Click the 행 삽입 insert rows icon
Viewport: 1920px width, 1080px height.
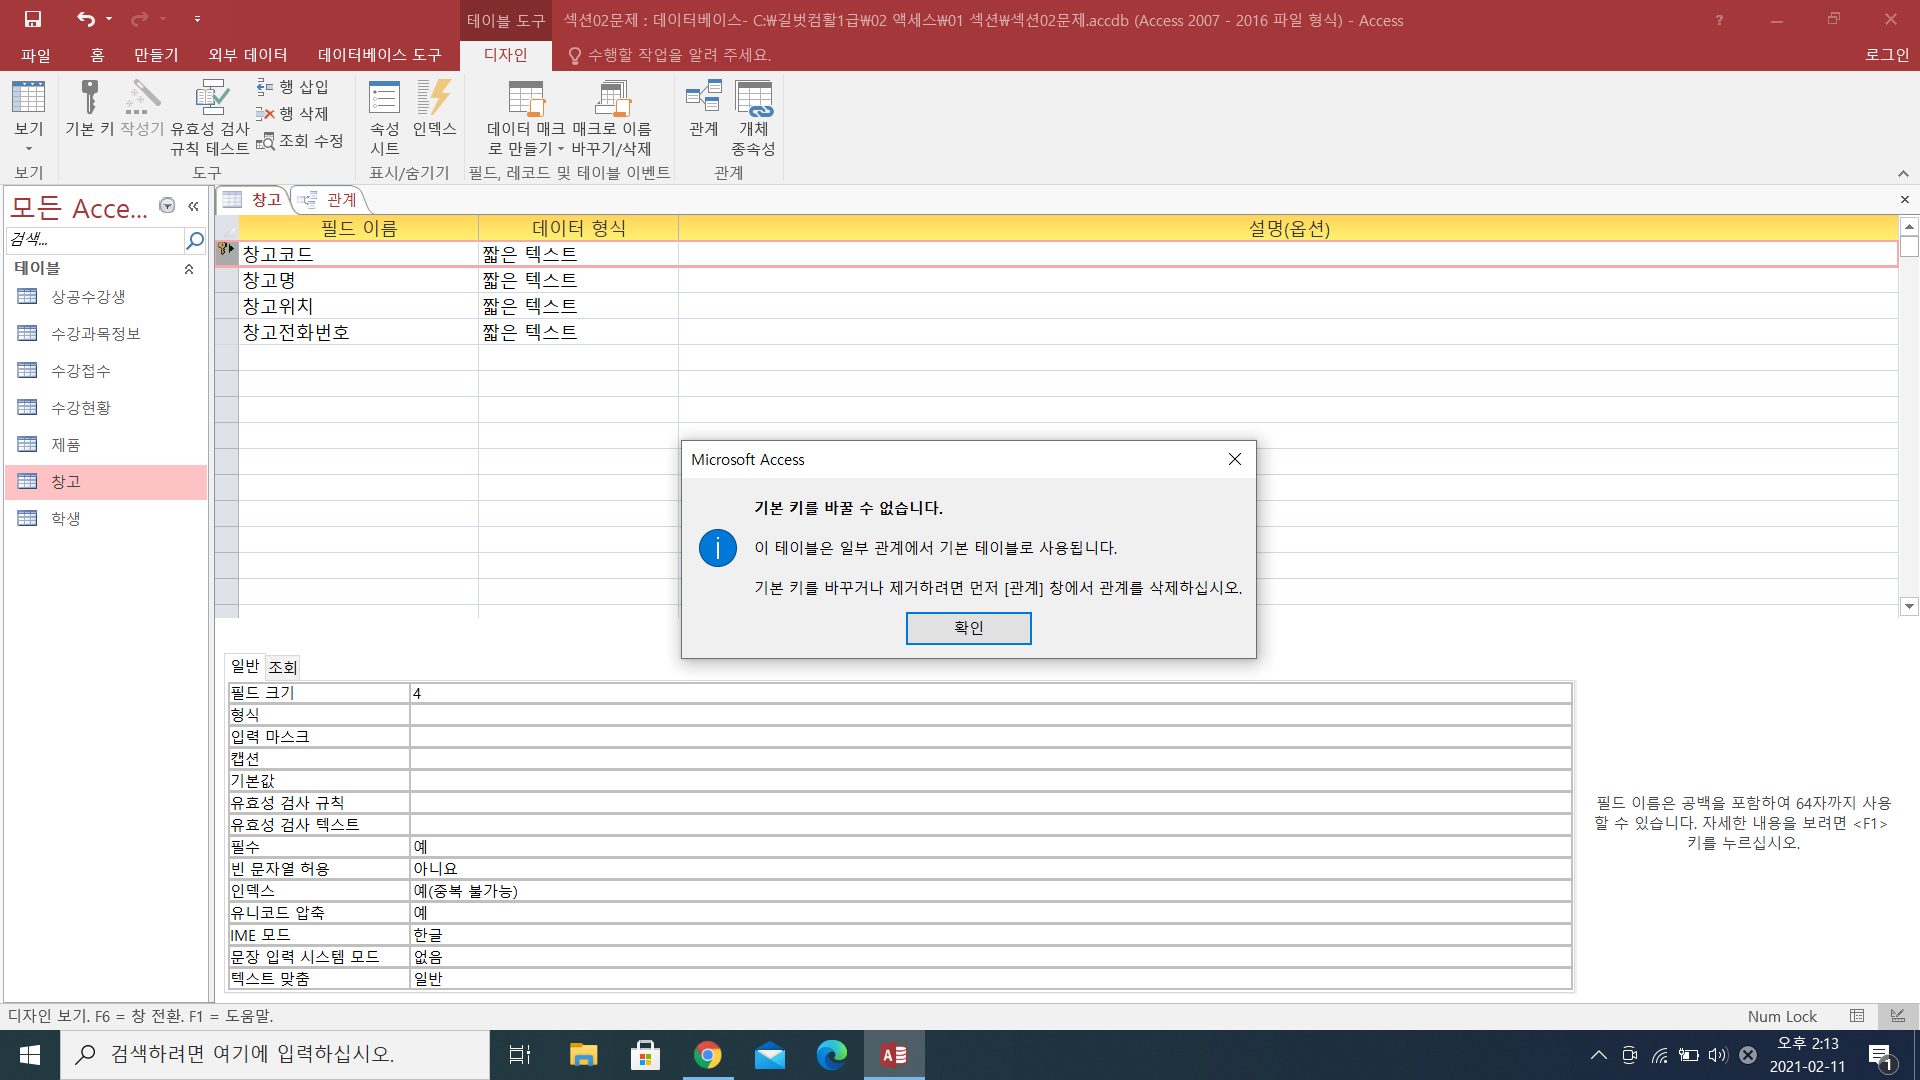[x=265, y=87]
